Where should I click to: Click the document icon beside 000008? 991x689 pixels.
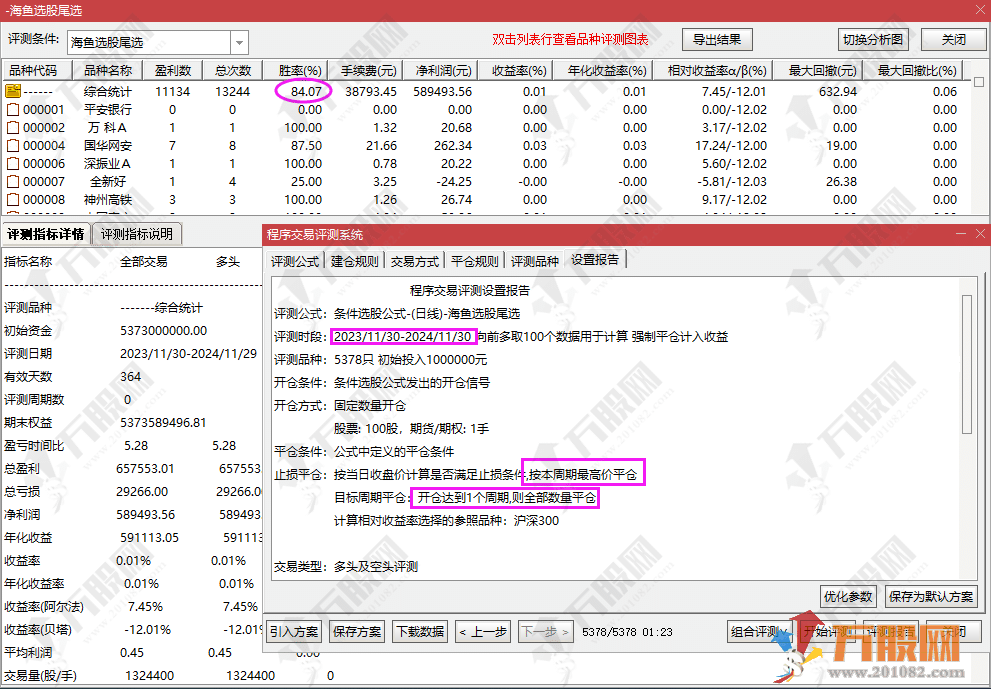[13, 200]
